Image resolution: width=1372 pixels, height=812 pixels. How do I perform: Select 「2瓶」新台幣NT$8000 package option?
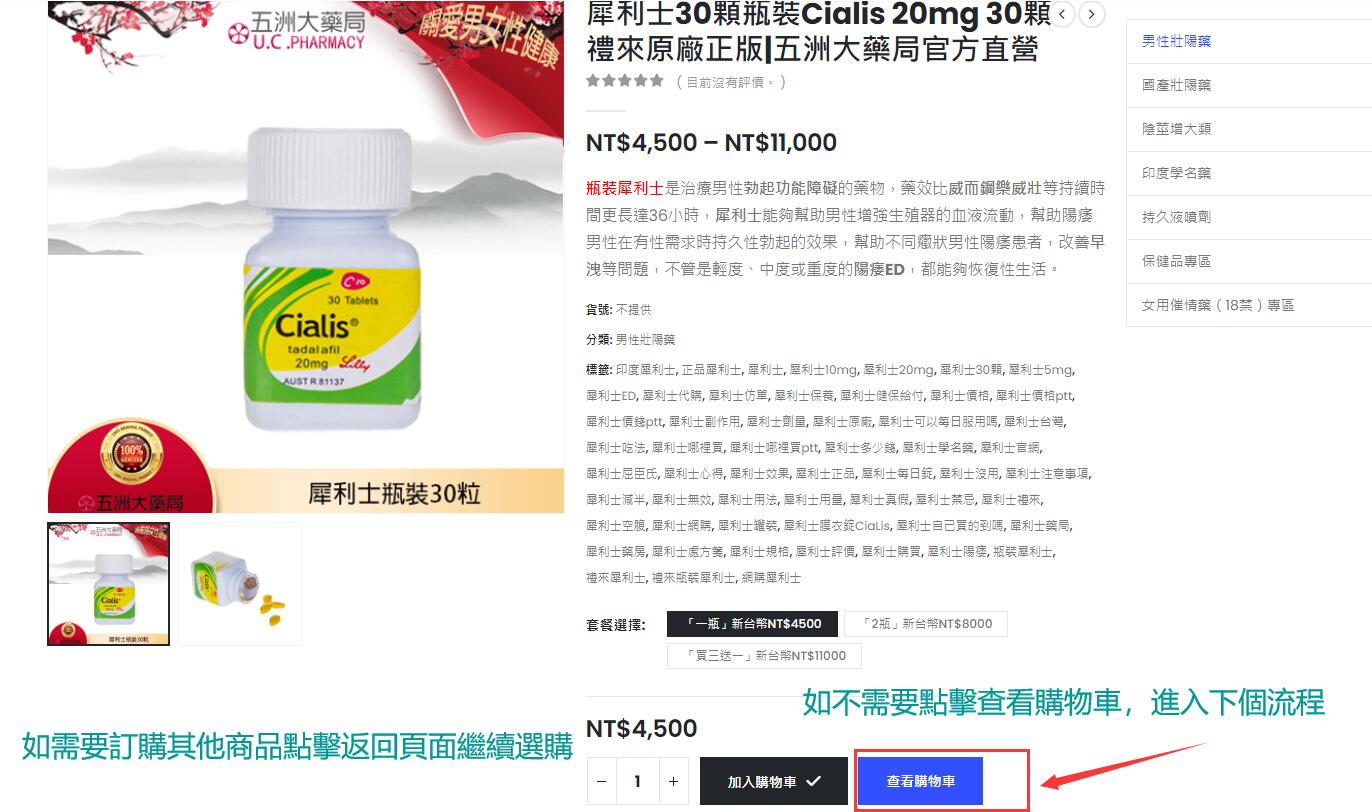click(x=926, y=624)
